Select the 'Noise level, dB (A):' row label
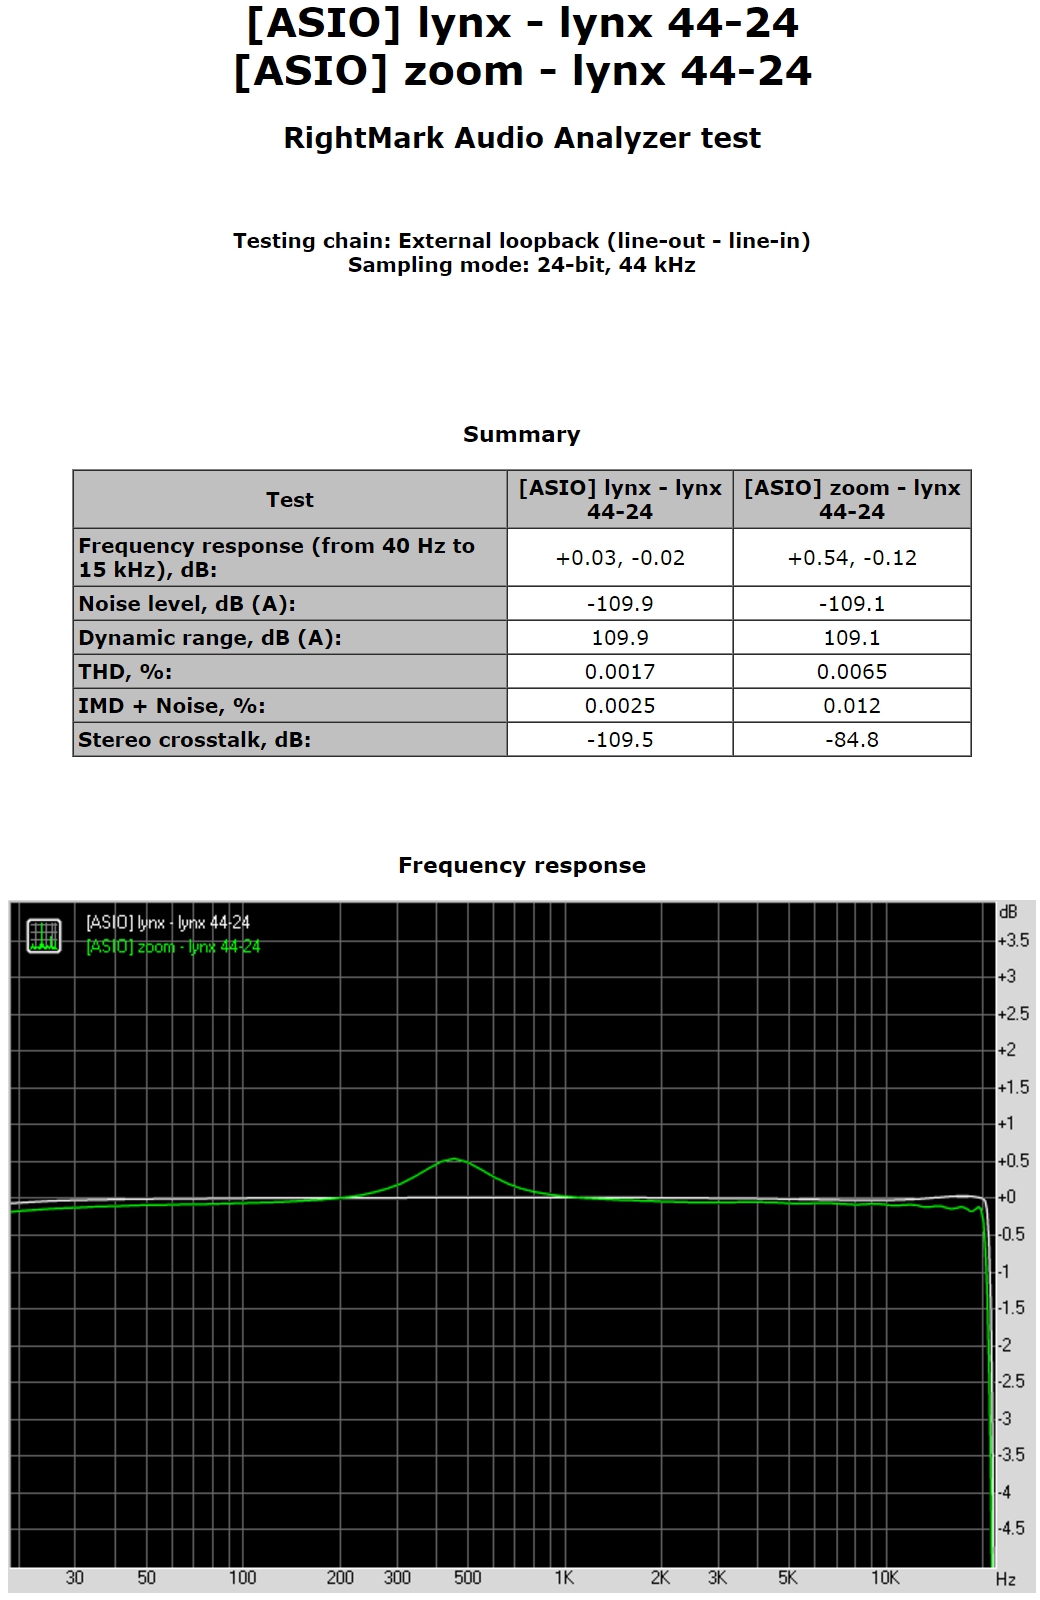 point(290,603)
